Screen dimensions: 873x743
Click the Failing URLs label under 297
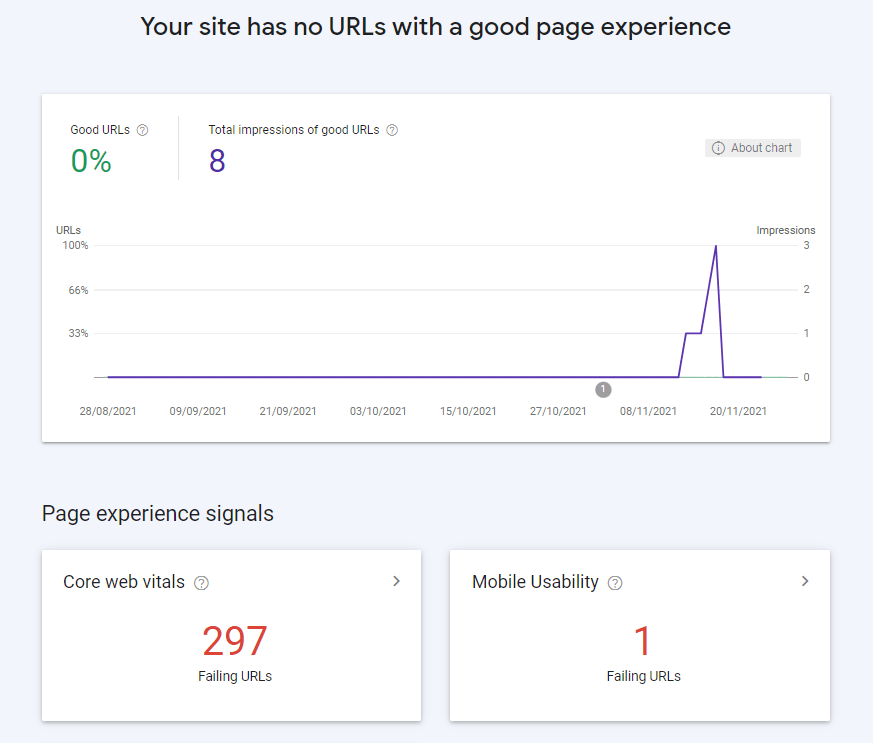click(x=235, y=676)
